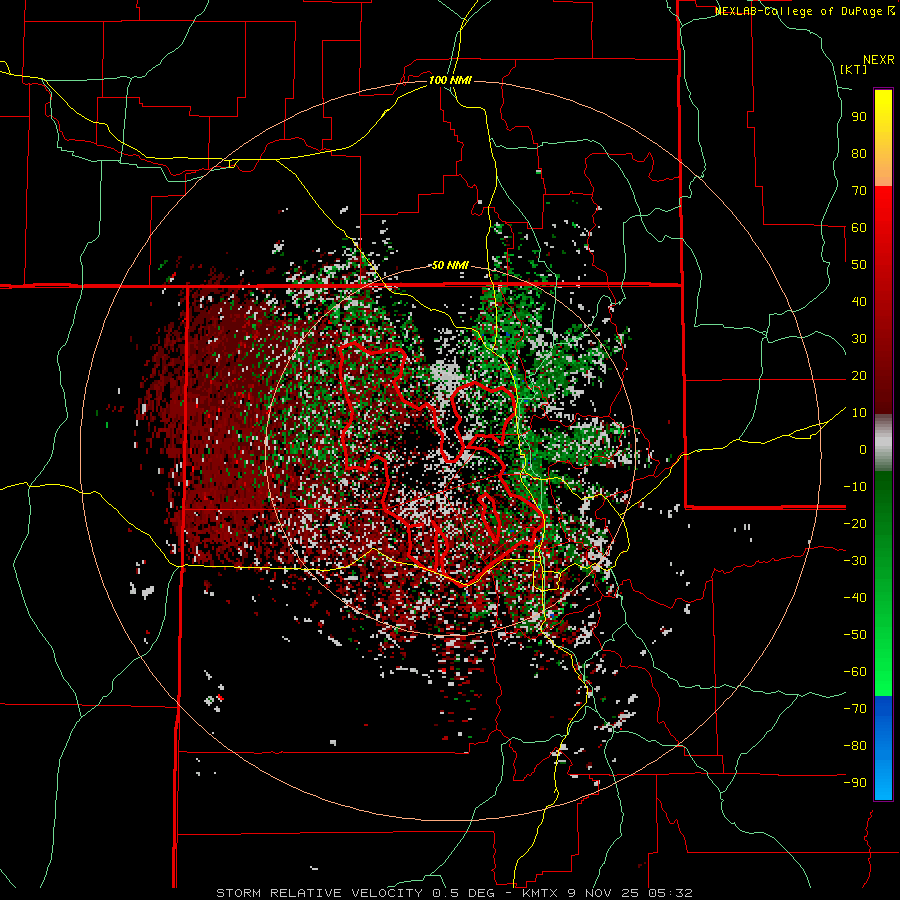Image resolution: width=900 pixels, height=900 pixels.
Task: Click the 0 value on the velocity scale
Action: coord(863,450)
